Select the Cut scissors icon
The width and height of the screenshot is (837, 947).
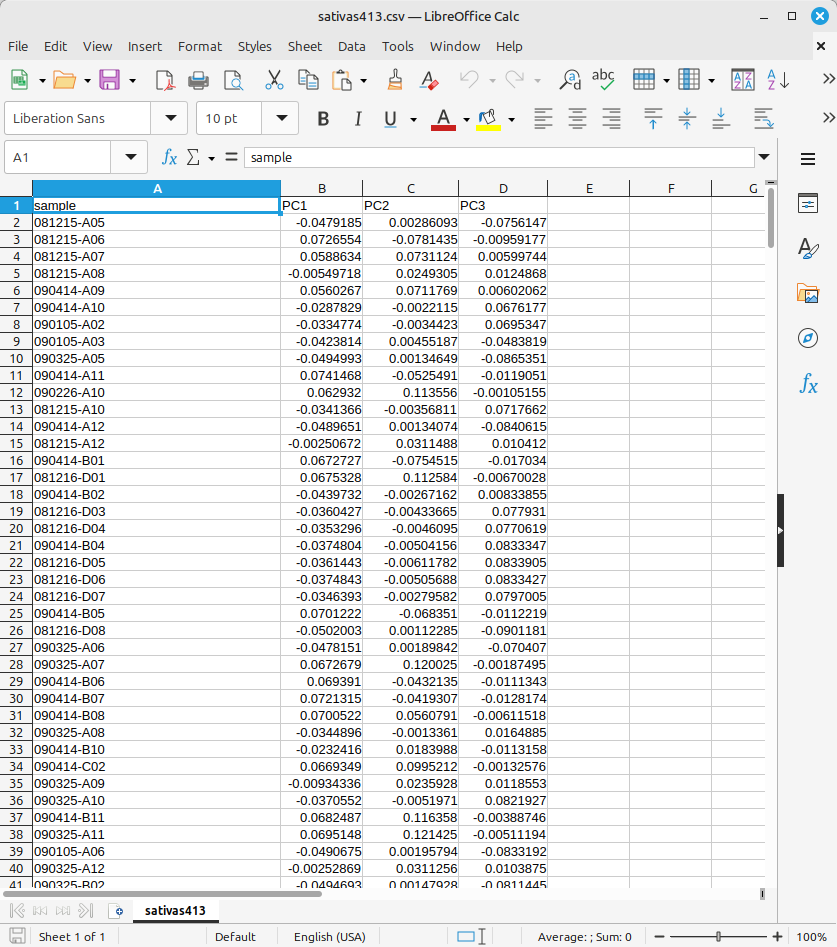[x=274, y=80]
